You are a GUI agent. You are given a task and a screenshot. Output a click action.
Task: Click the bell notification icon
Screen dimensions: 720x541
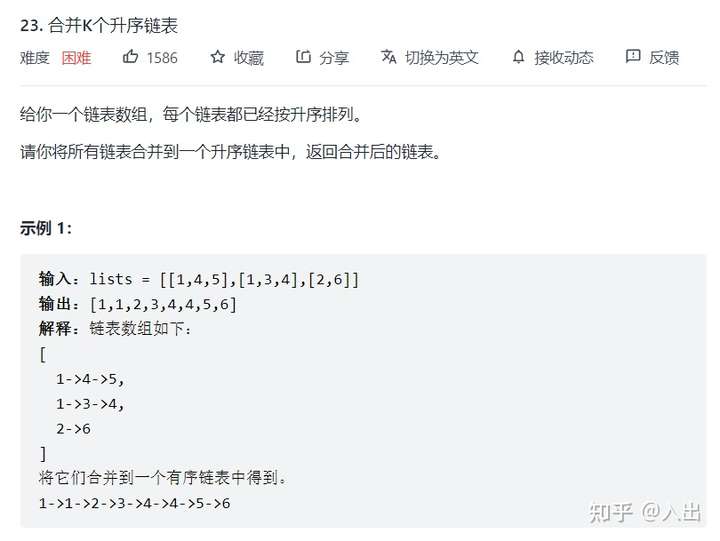pos(518,57)
